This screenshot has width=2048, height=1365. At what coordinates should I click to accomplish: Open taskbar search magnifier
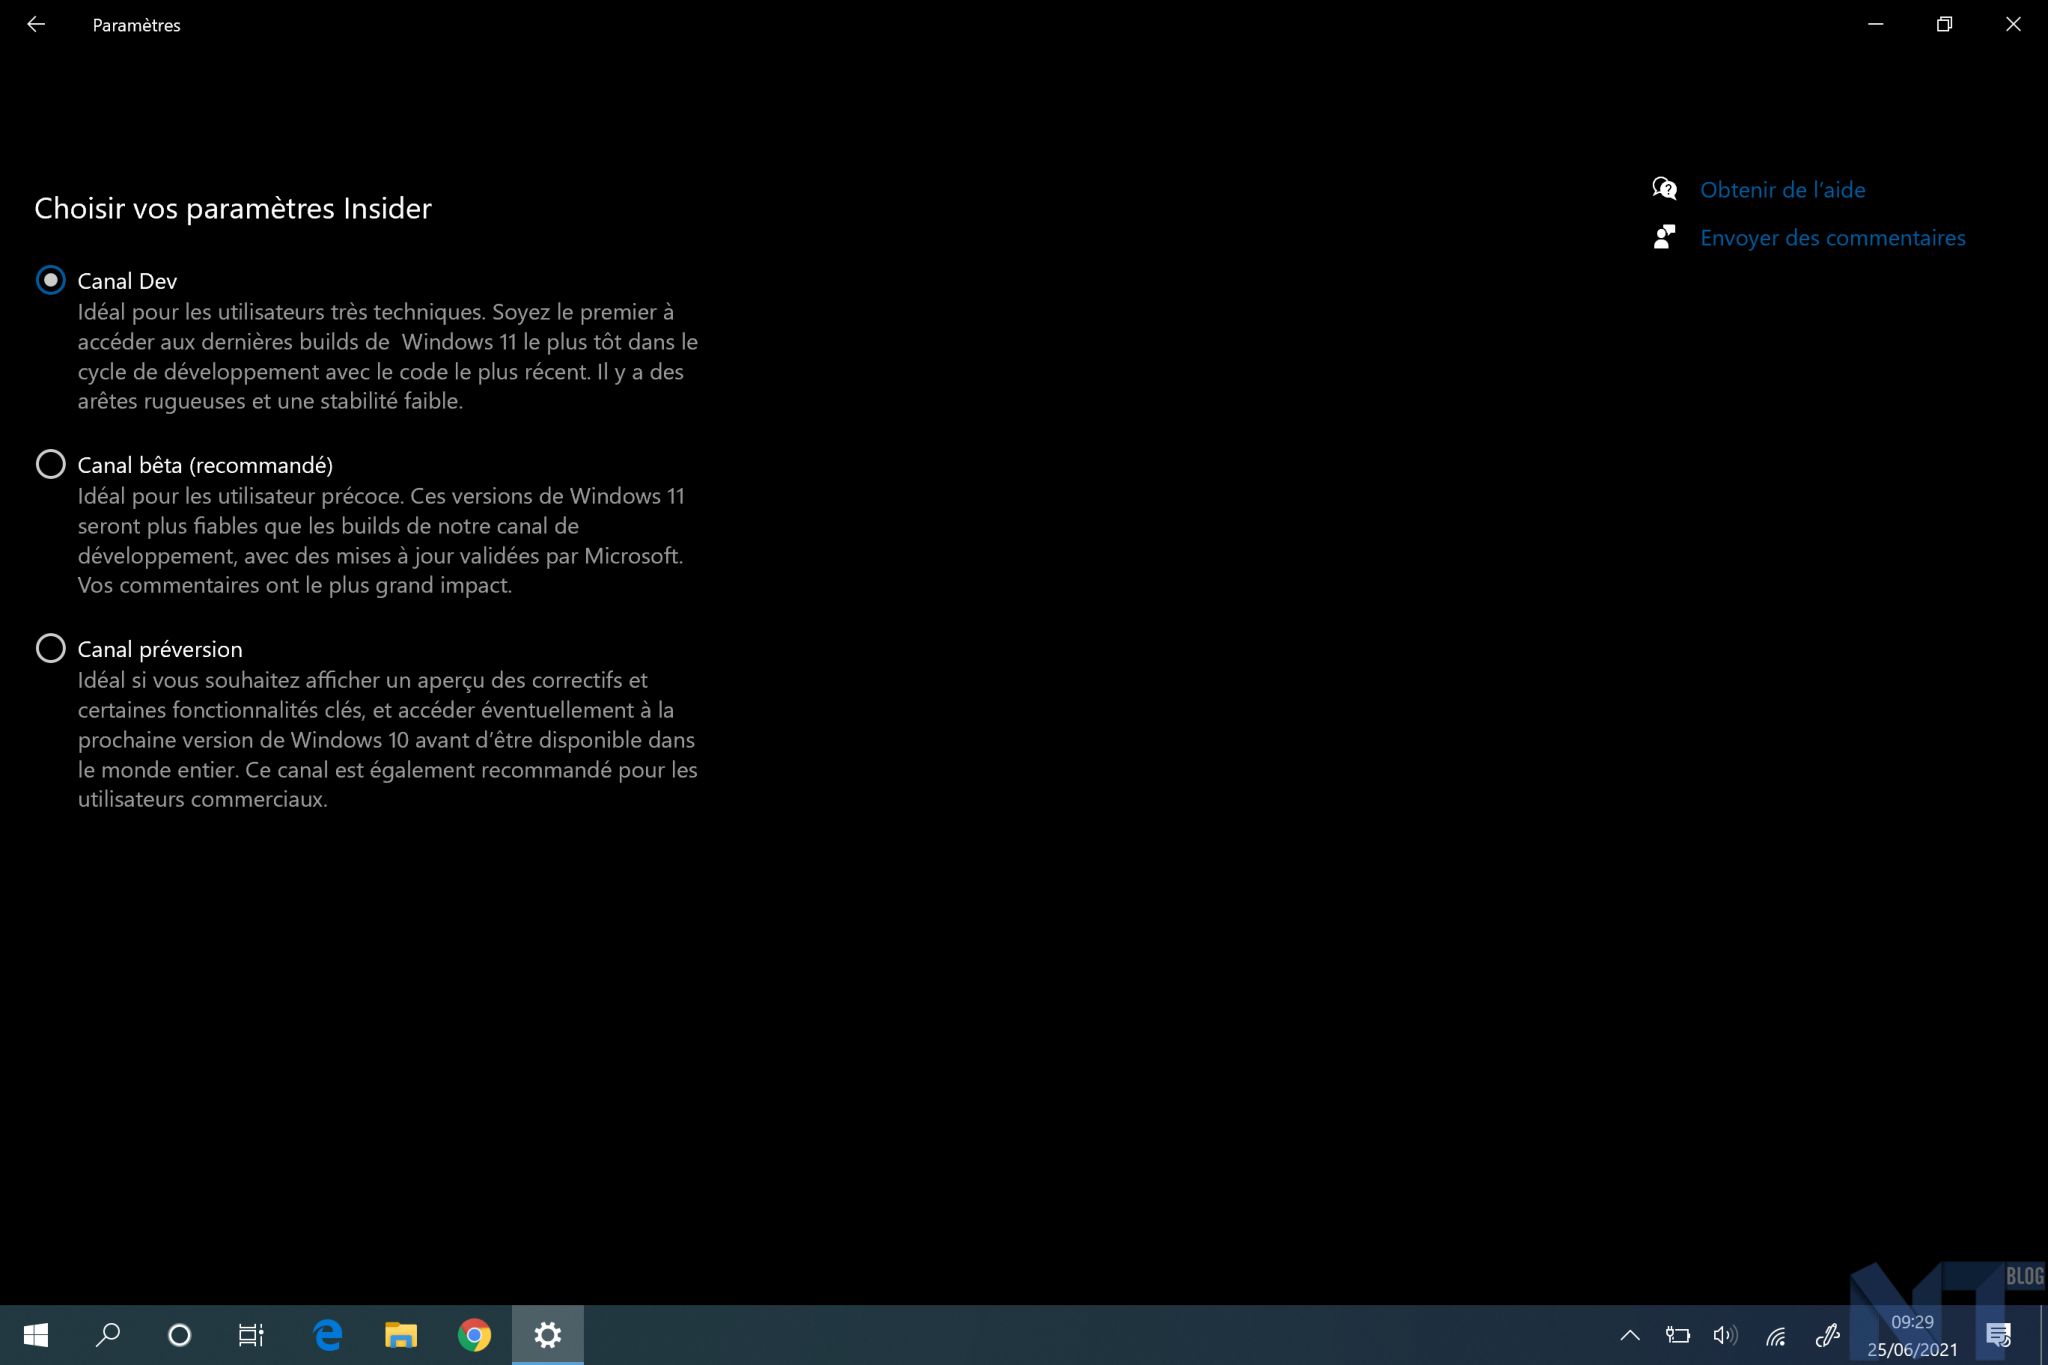(107, 1334)
